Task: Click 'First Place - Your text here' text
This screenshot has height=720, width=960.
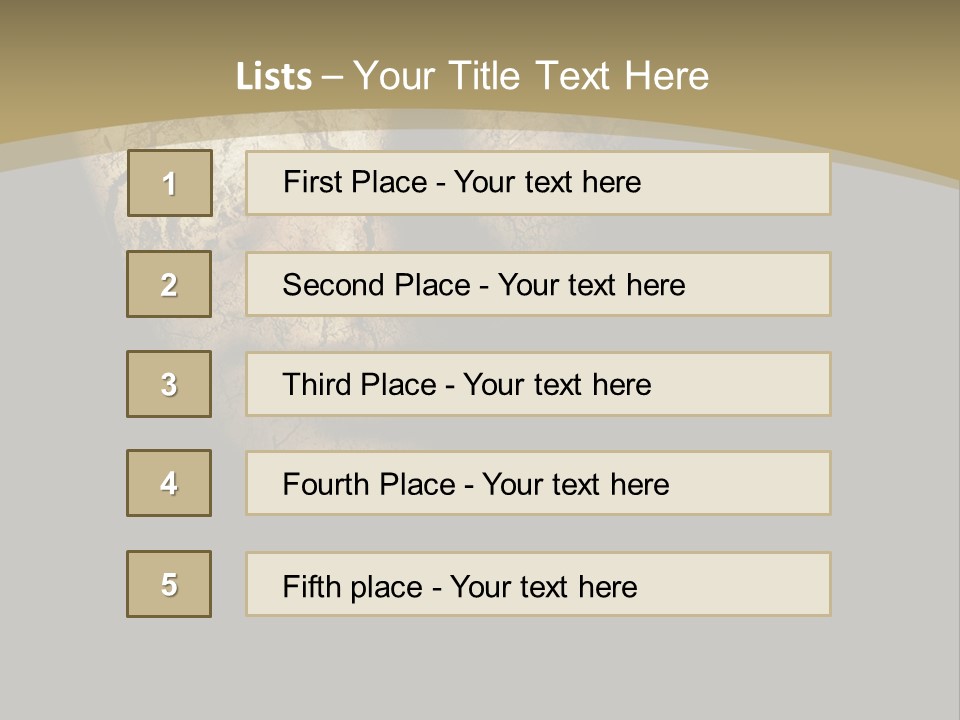Action: point(462,183)
